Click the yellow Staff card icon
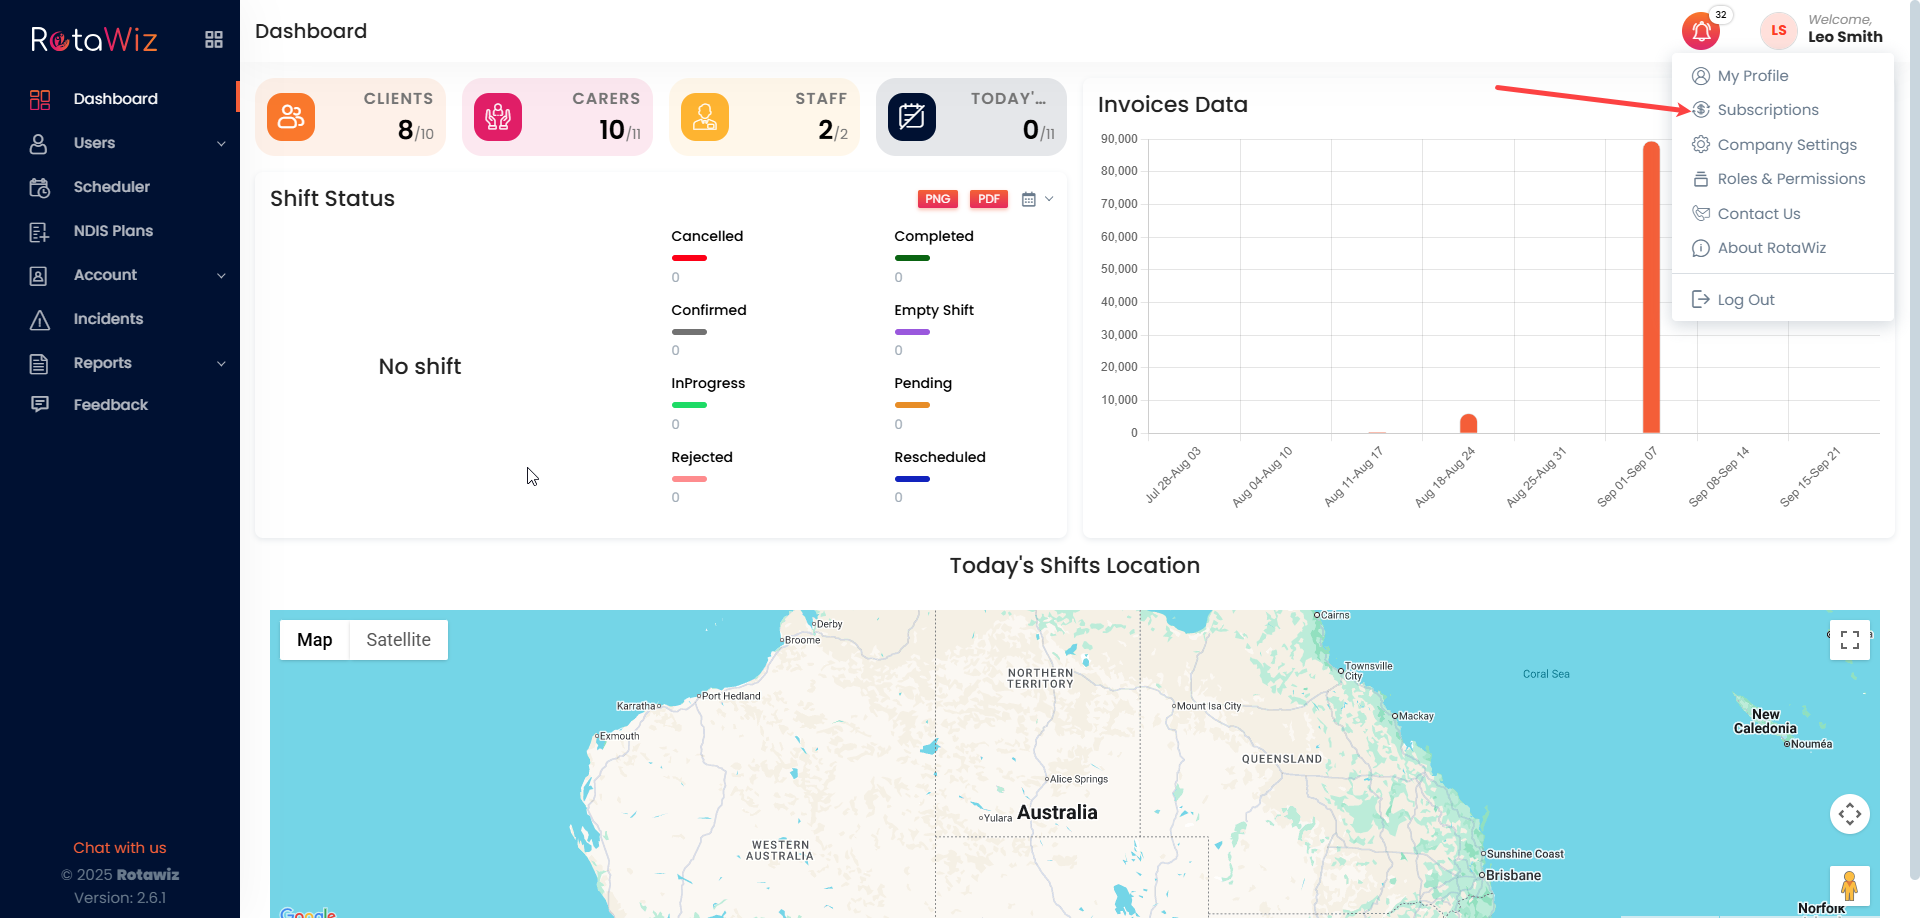 705,117
